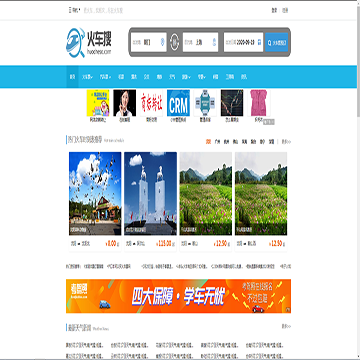Open the calendar icon in the date field
This screenshot has width=360, height=360.
tap(259, 42)
